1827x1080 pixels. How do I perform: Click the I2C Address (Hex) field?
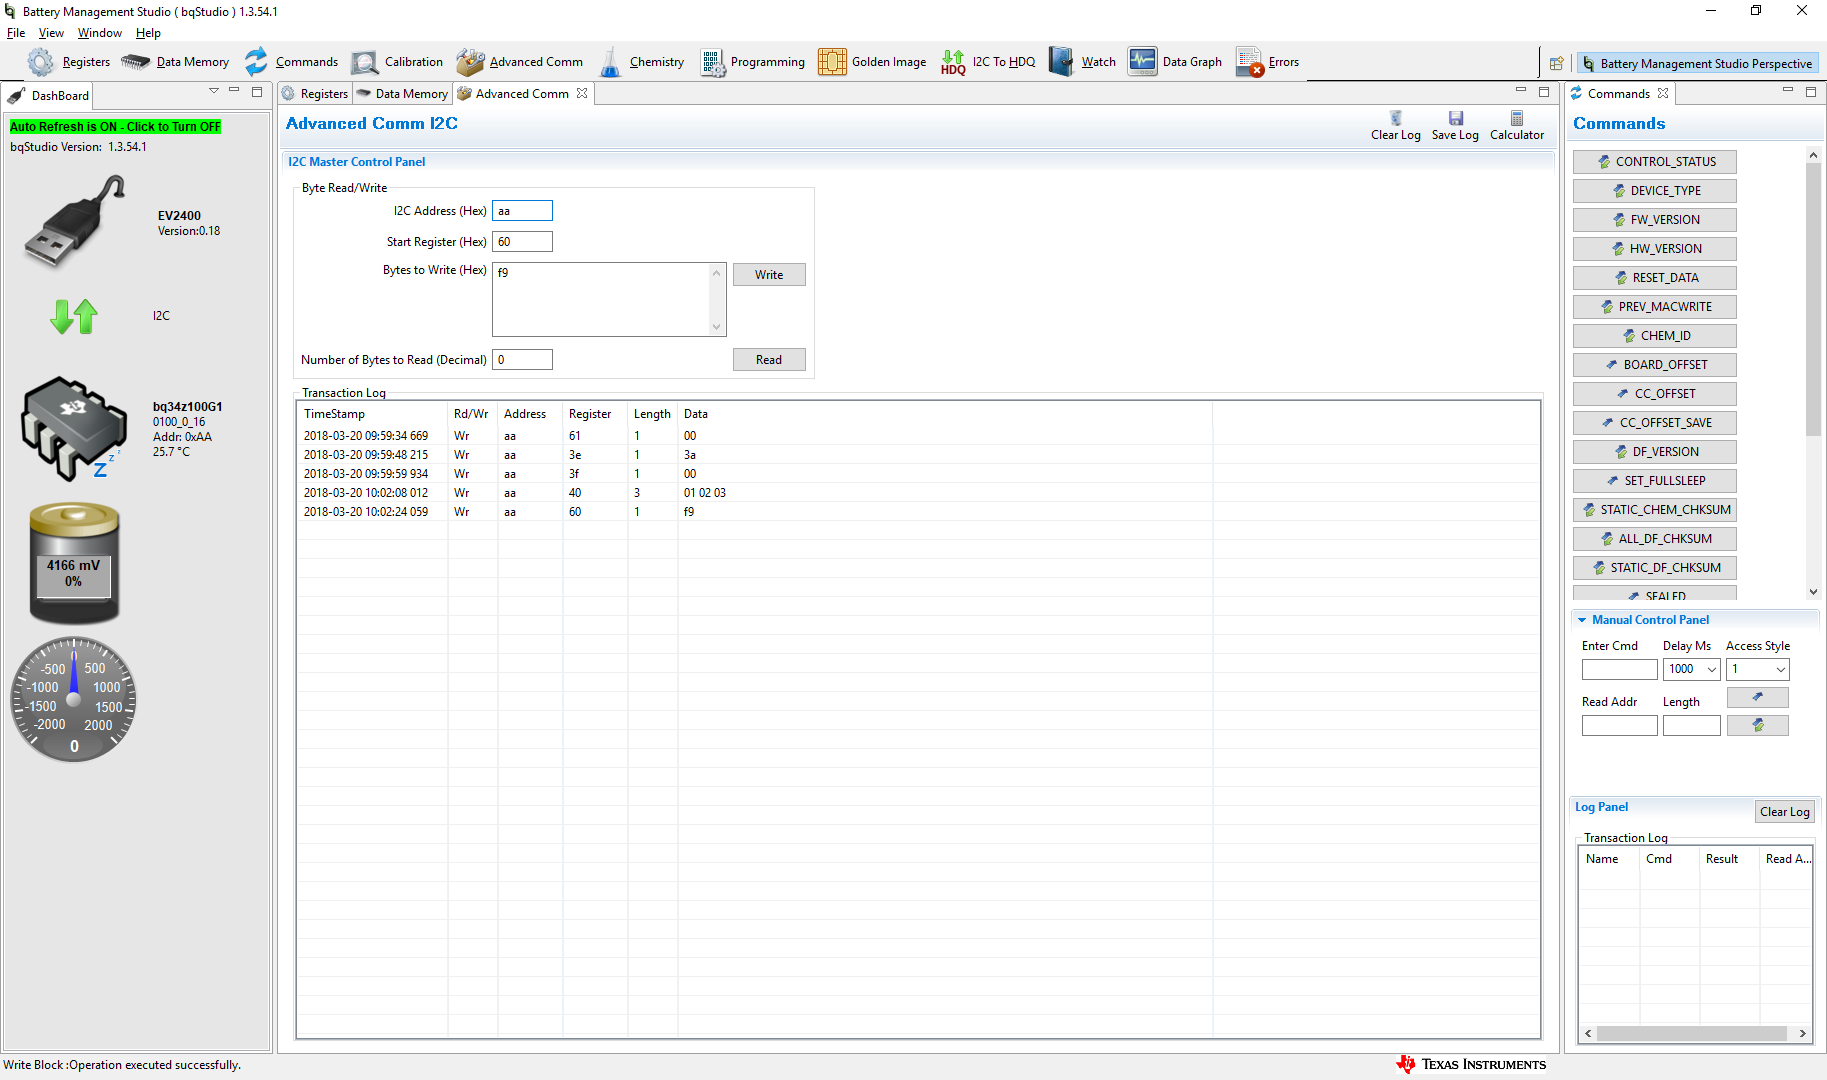click(522, 211)
